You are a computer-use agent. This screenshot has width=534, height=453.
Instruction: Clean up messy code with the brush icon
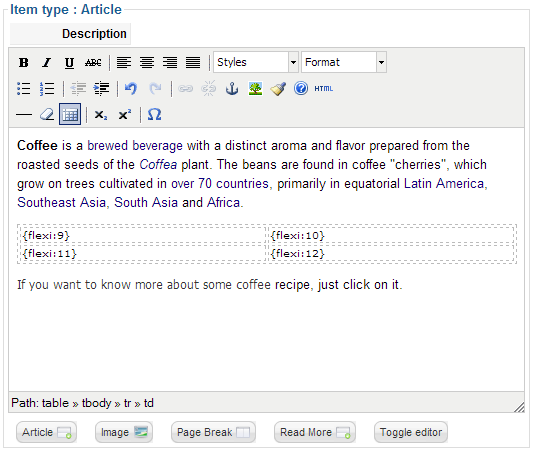[278, 89]
